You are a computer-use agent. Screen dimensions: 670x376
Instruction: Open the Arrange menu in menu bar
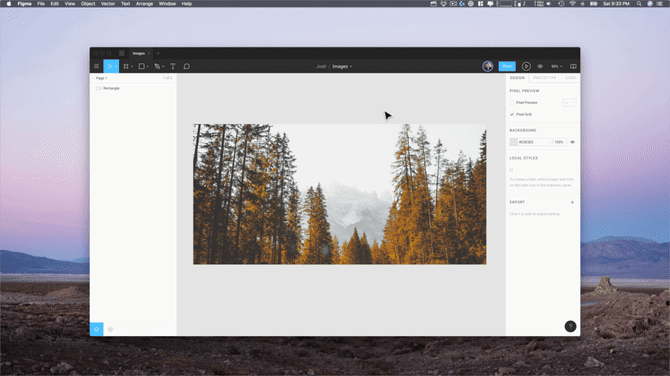pyautogui.click(x=144, y=3)
